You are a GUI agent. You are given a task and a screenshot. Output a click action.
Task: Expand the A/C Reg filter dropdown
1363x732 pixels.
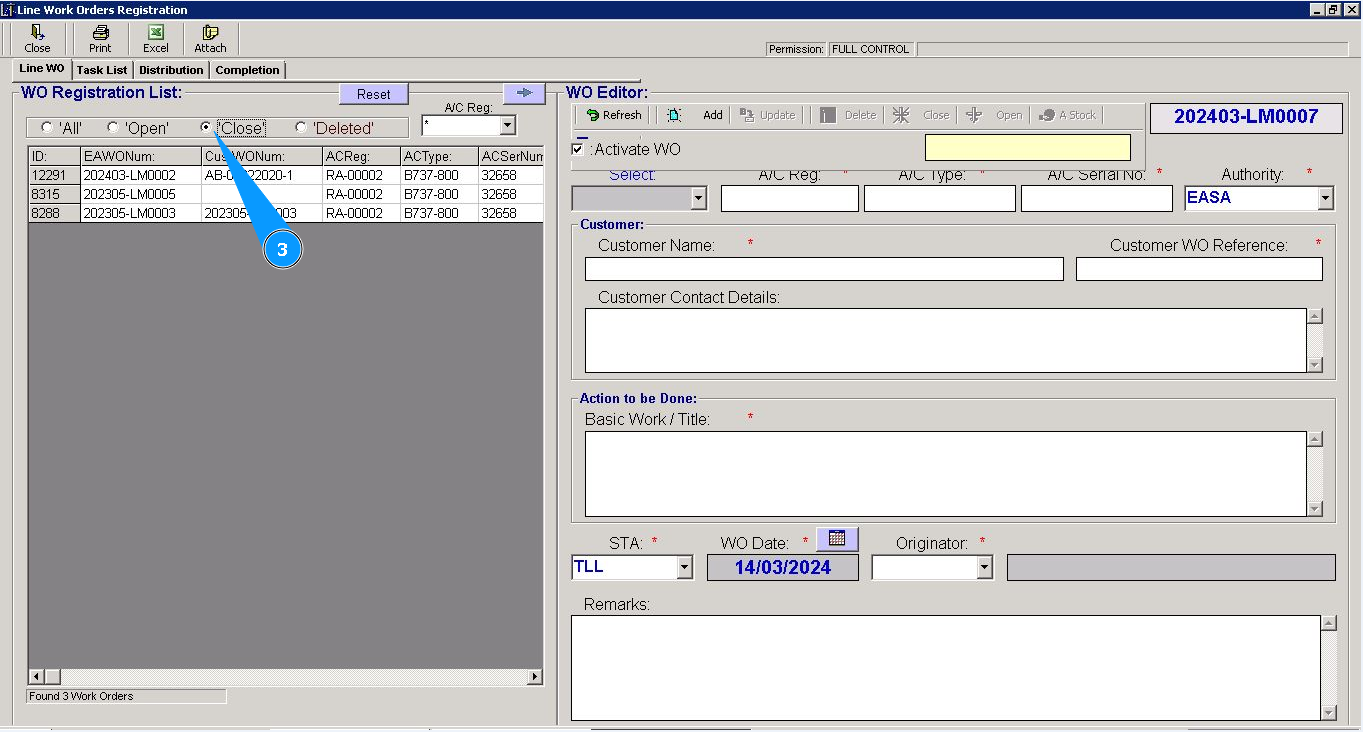(x=508, y=126)
